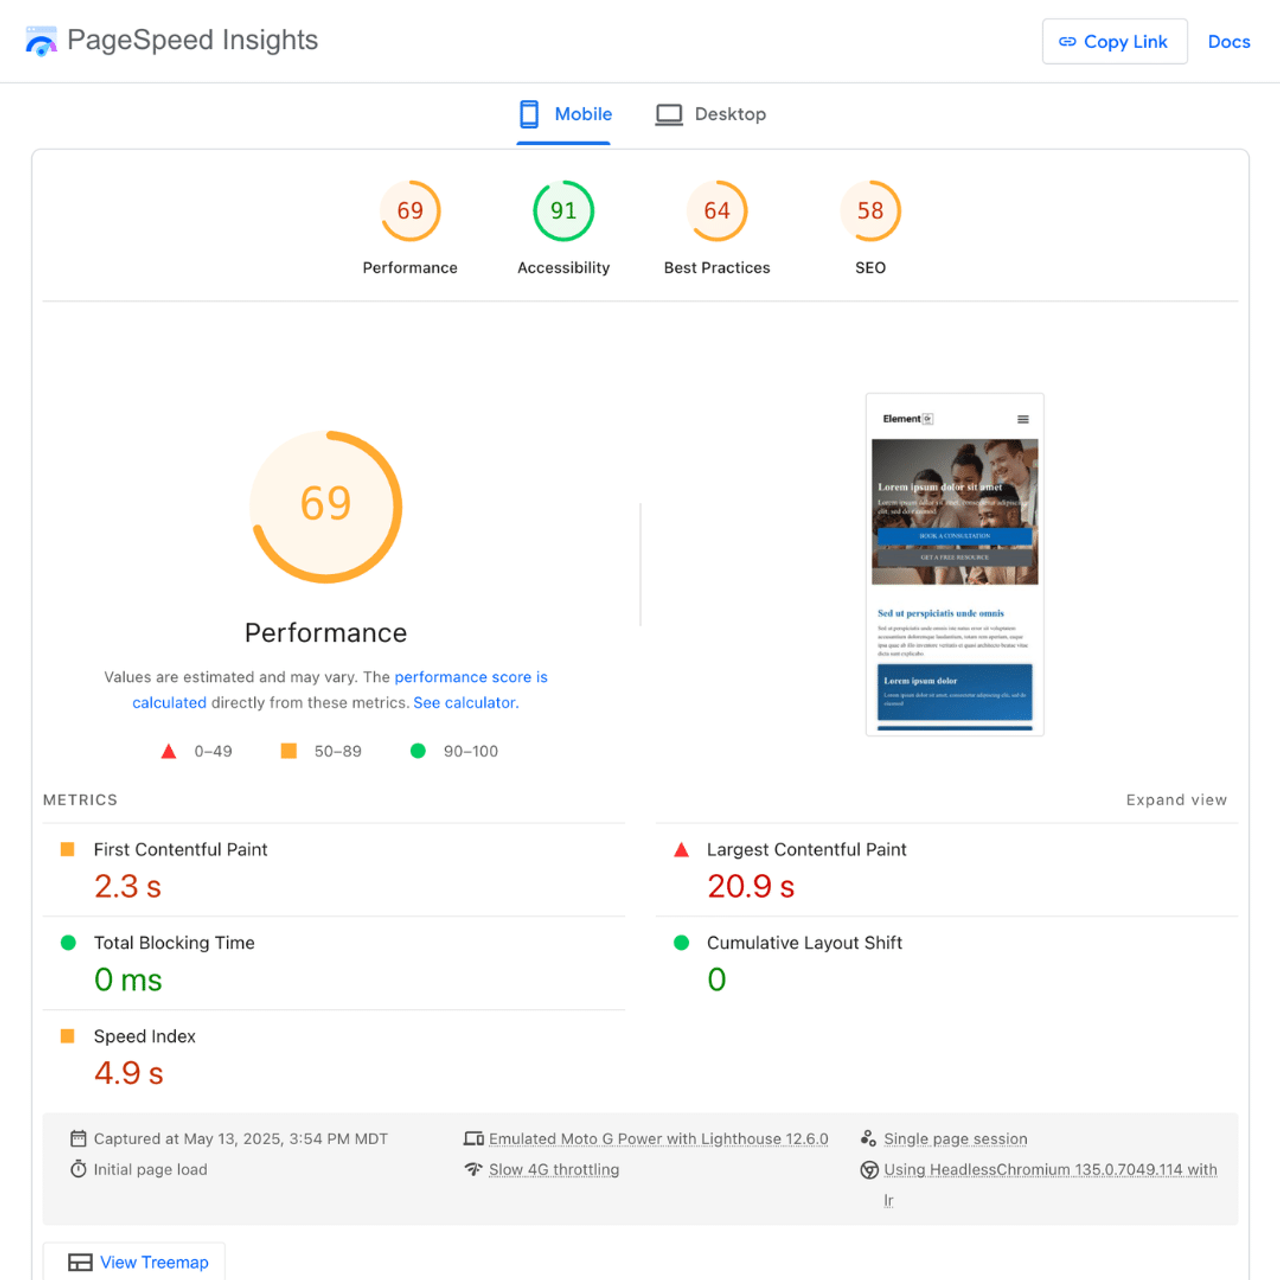The image size is (1280, 1280).
Task: Click the Total Blocking Time metric title
Action: tap(174, 943)
